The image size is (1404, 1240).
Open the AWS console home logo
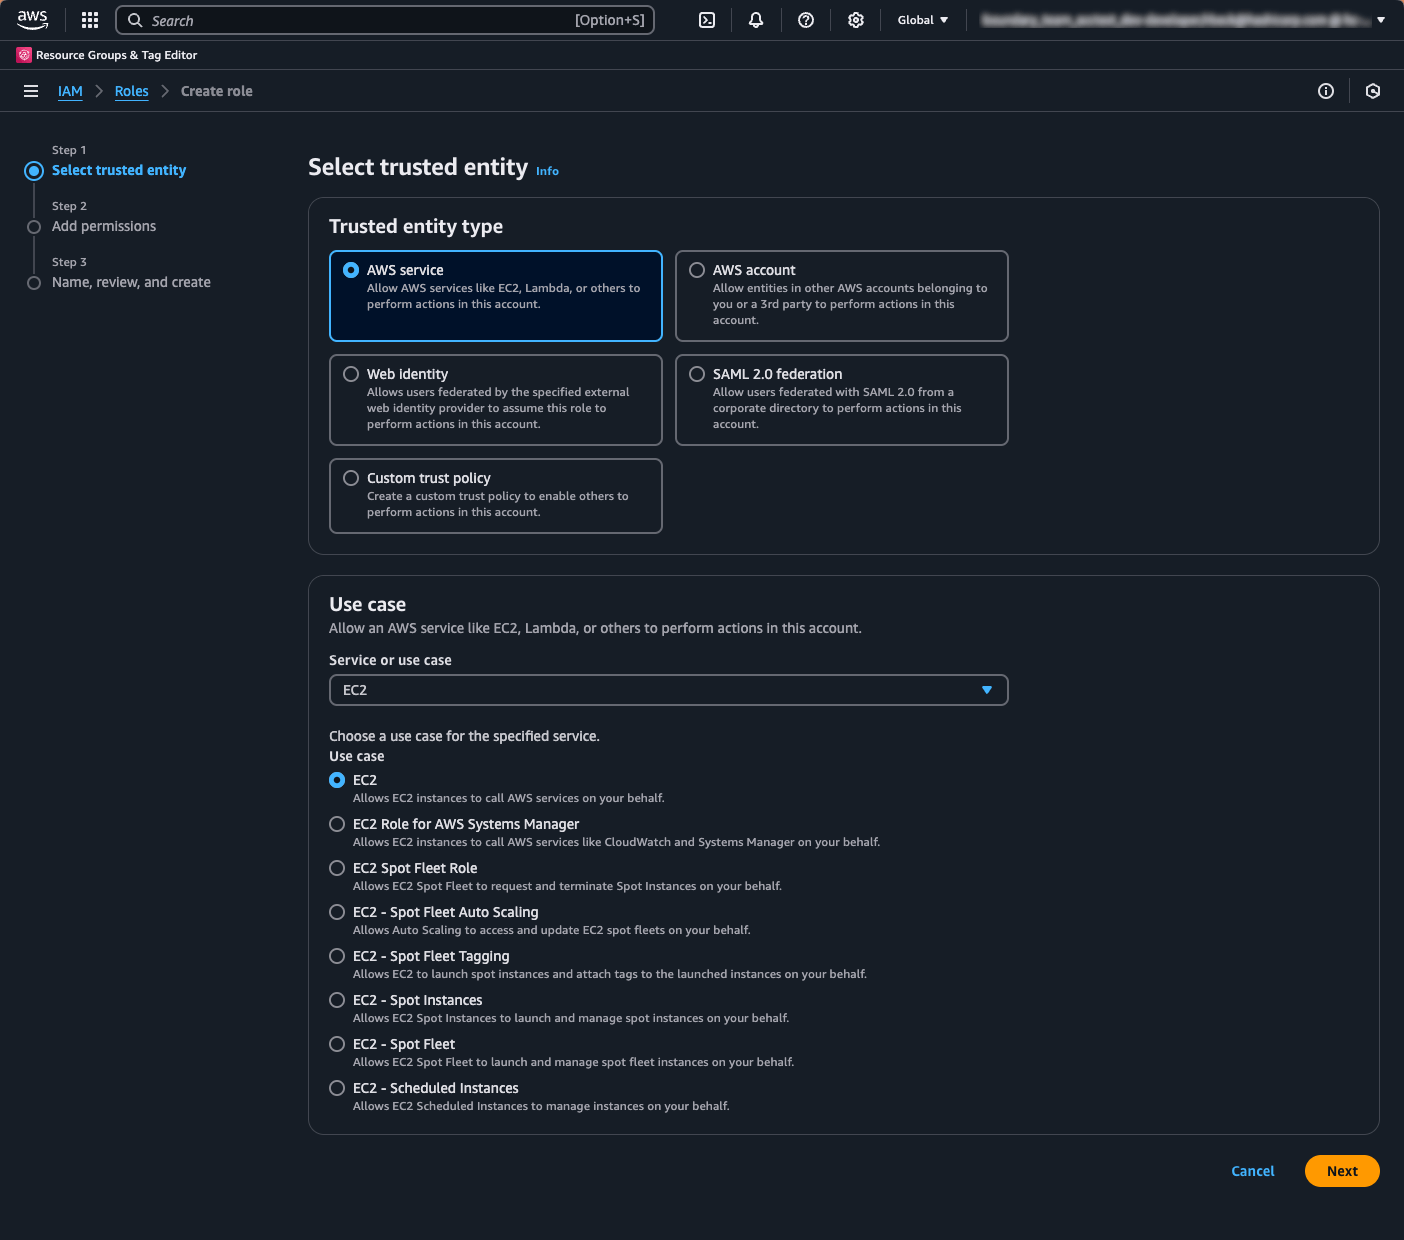pos(32,20)
